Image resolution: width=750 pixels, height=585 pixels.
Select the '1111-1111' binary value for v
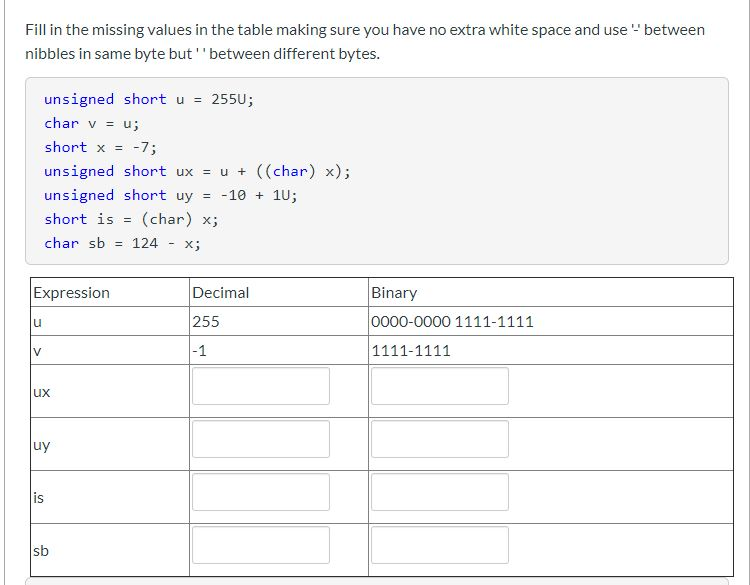(x=411, y=351)
